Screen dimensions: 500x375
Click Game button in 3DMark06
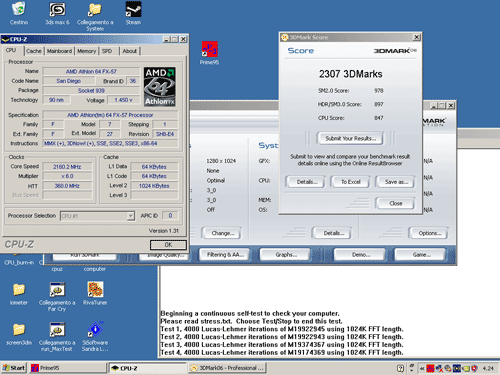pos(421,255)
